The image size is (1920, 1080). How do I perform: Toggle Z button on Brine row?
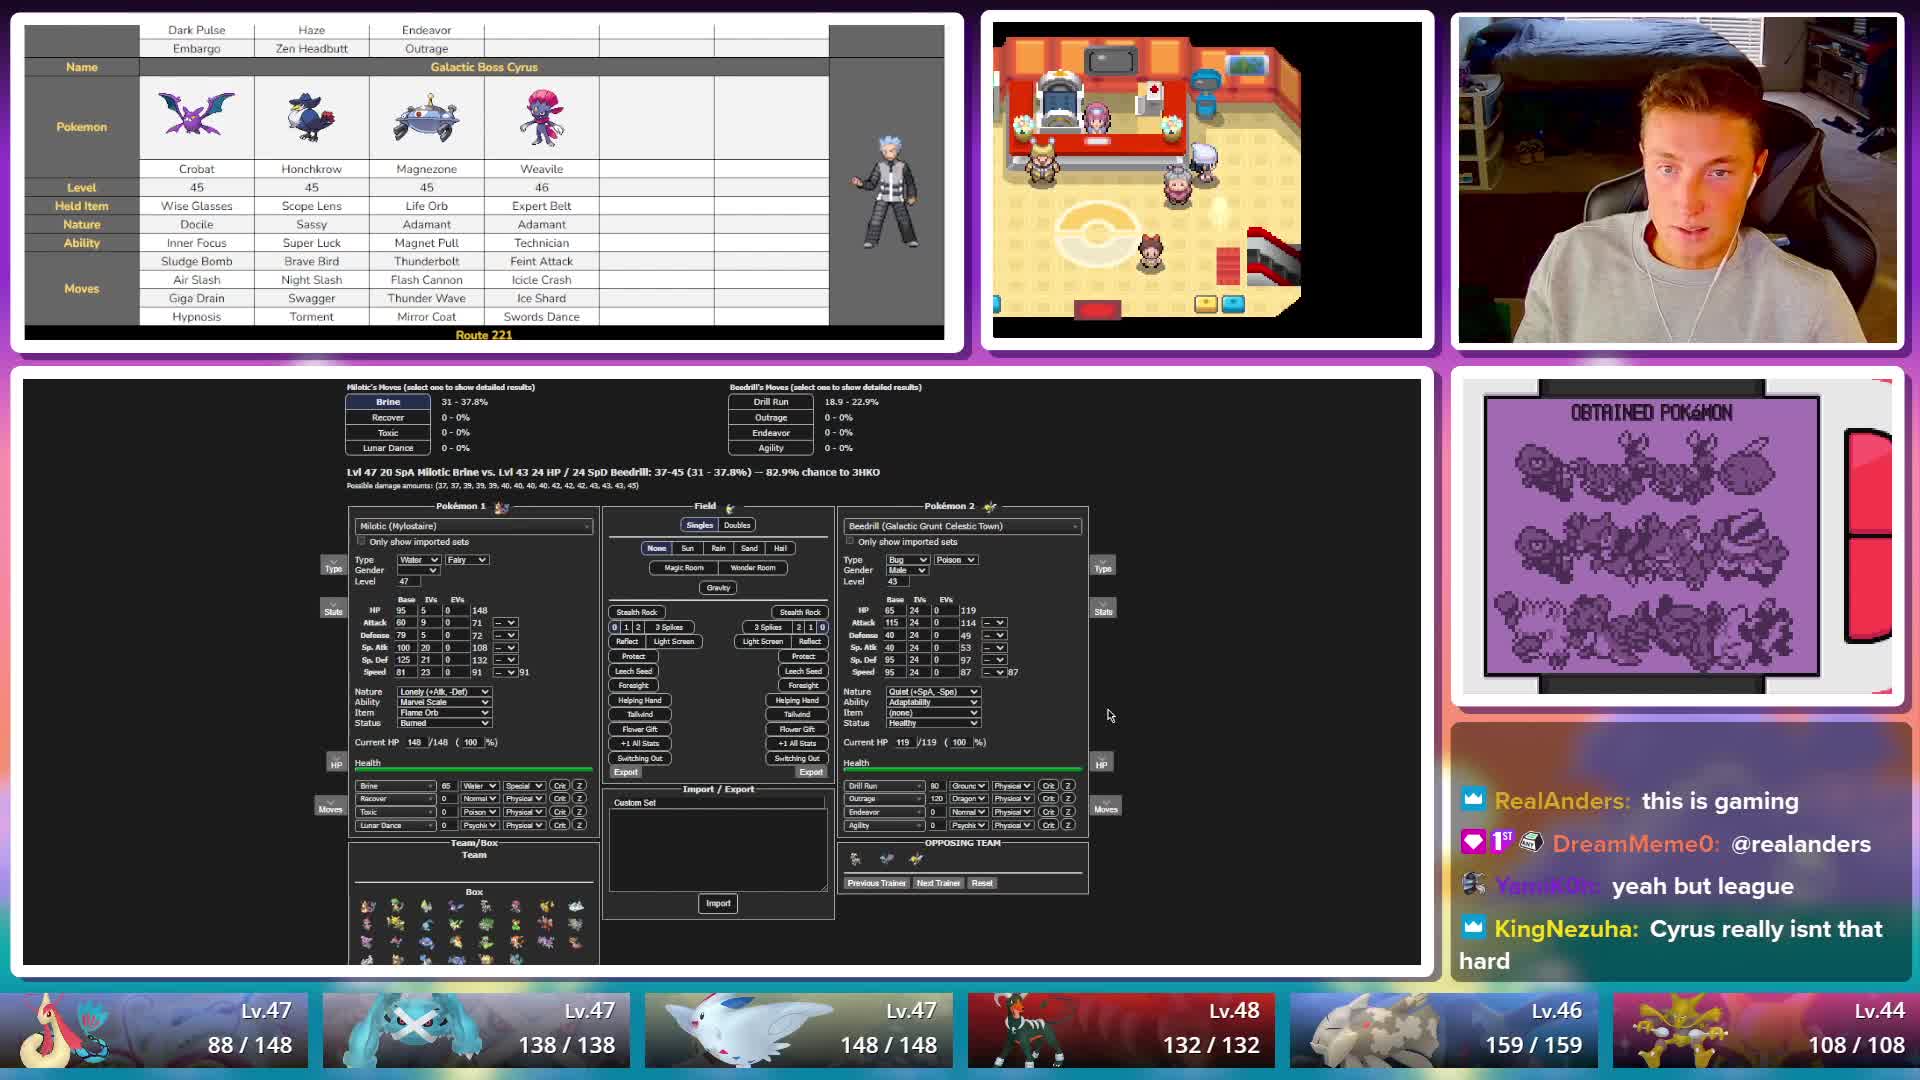[x=579, y=786]
